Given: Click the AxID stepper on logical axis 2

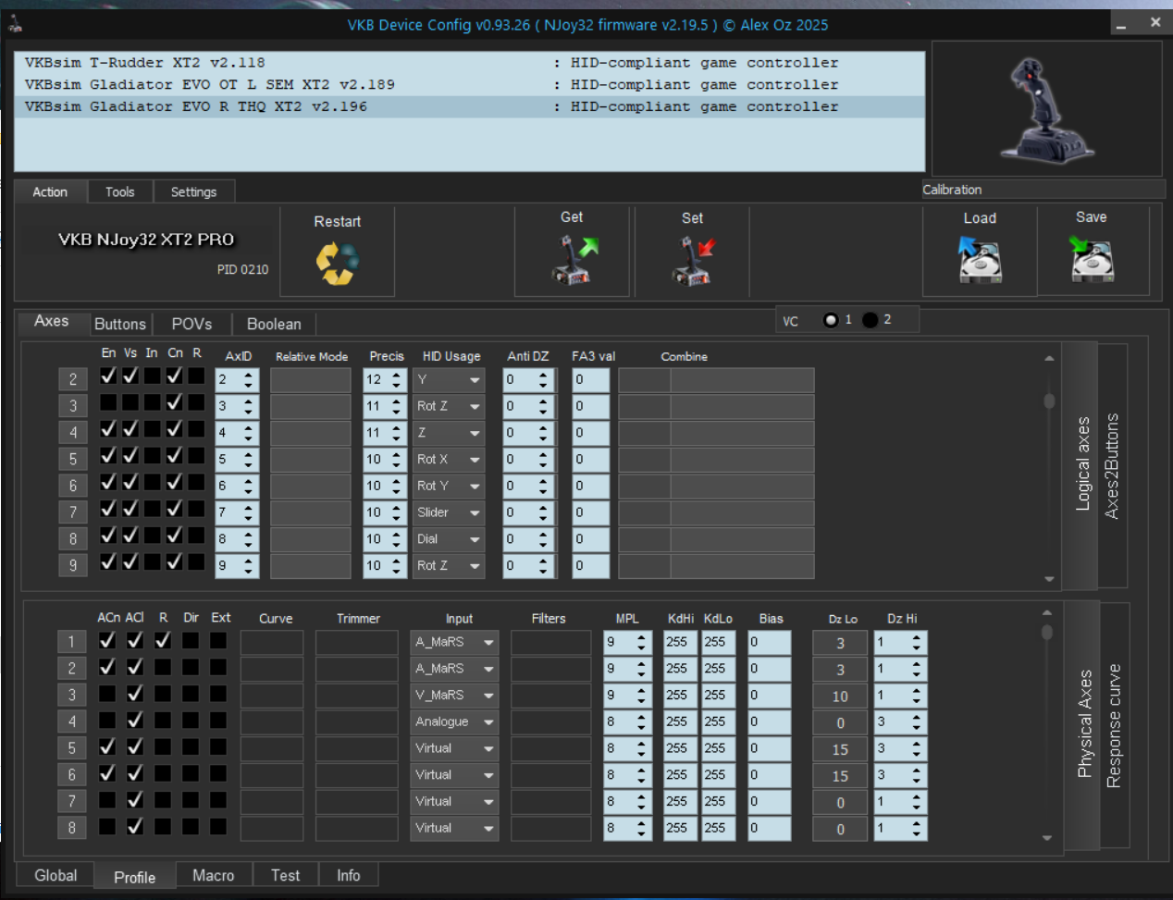Looking at the screenshot, I should [x=248, y=380].
